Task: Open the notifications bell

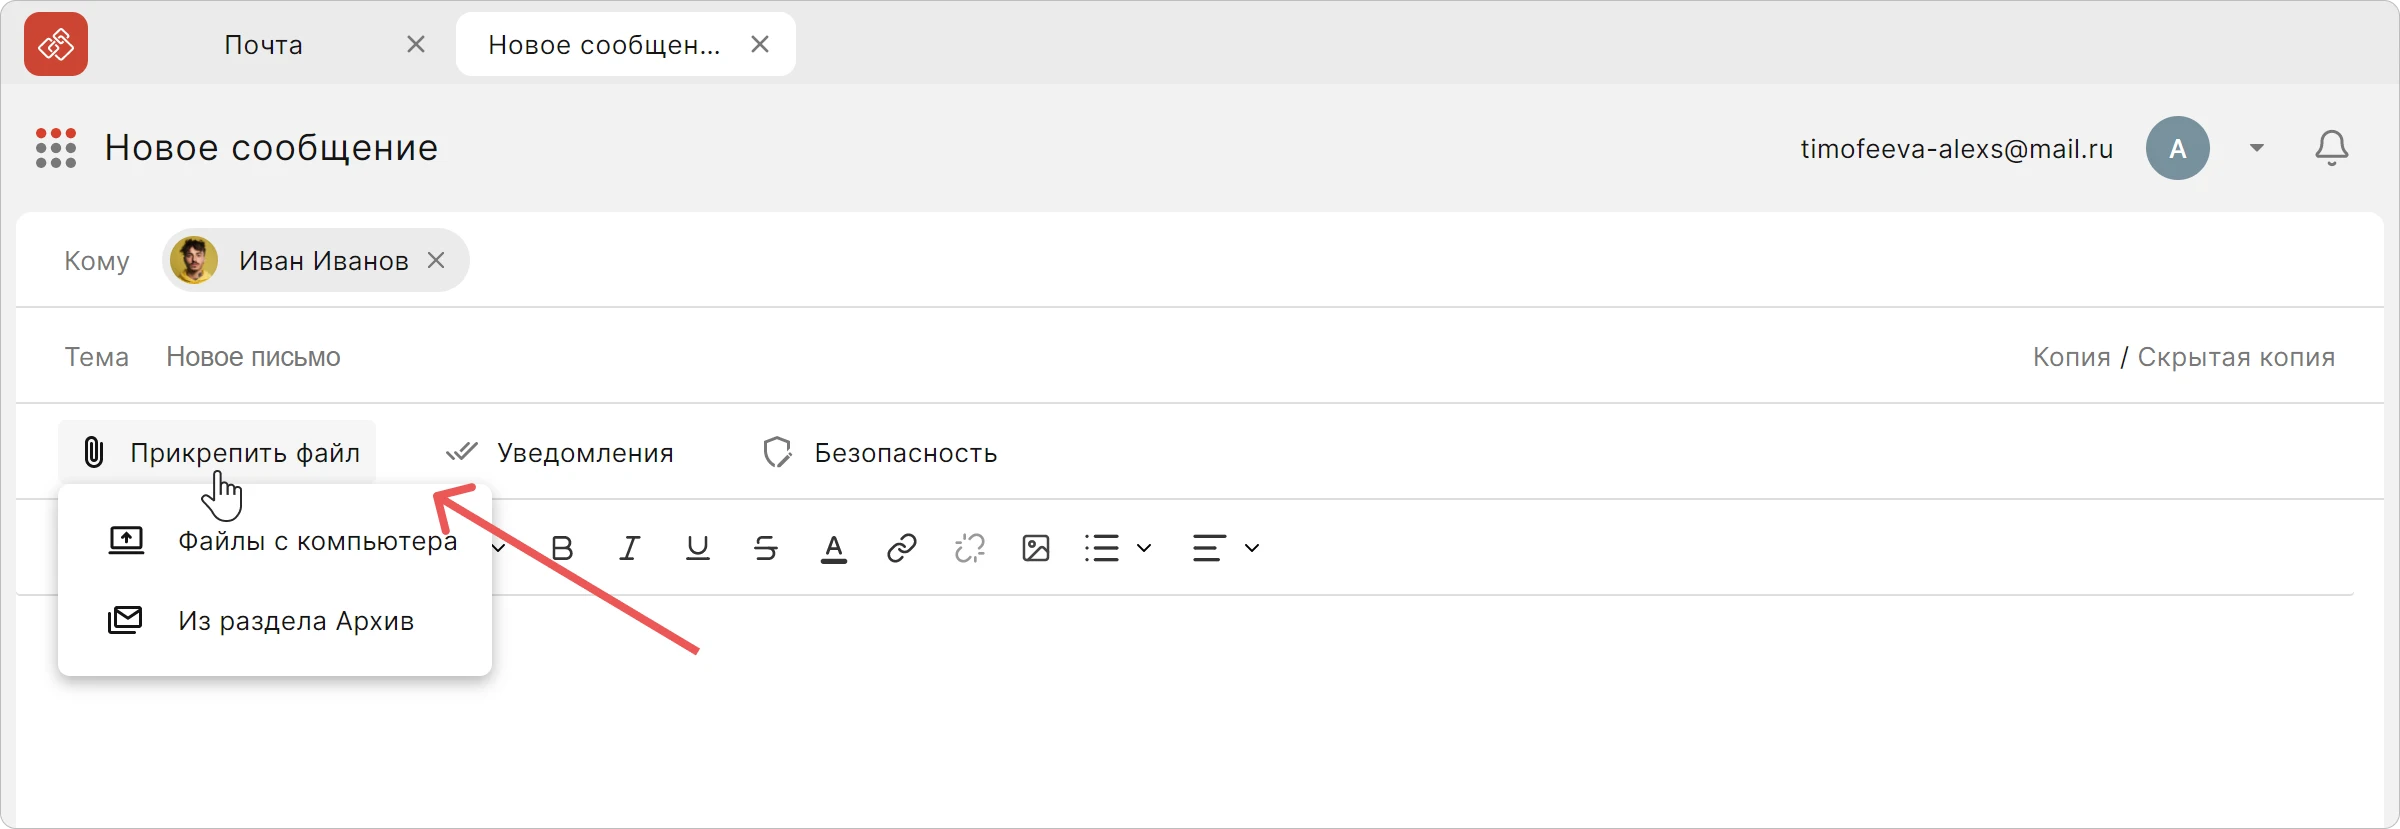Action: pyautogui.click(x=2332, y=148)
